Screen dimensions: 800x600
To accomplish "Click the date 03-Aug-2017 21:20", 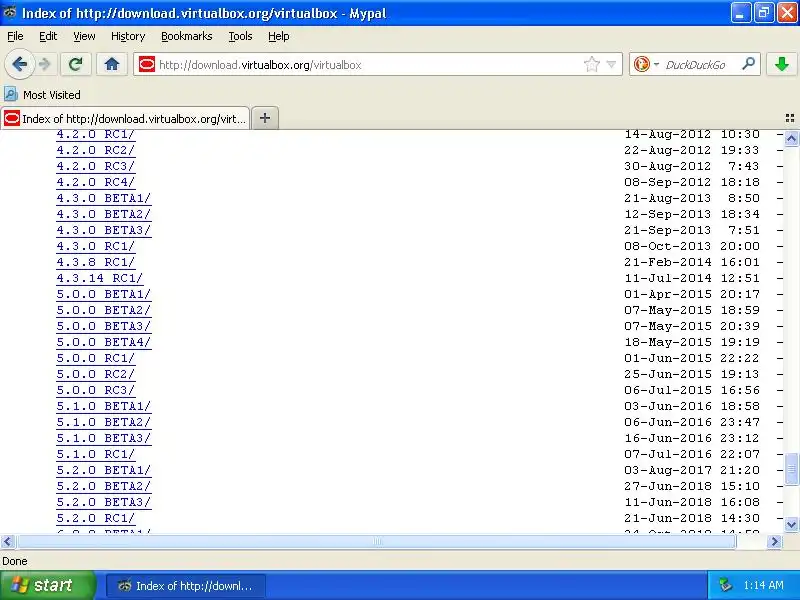I will point(692,470).
